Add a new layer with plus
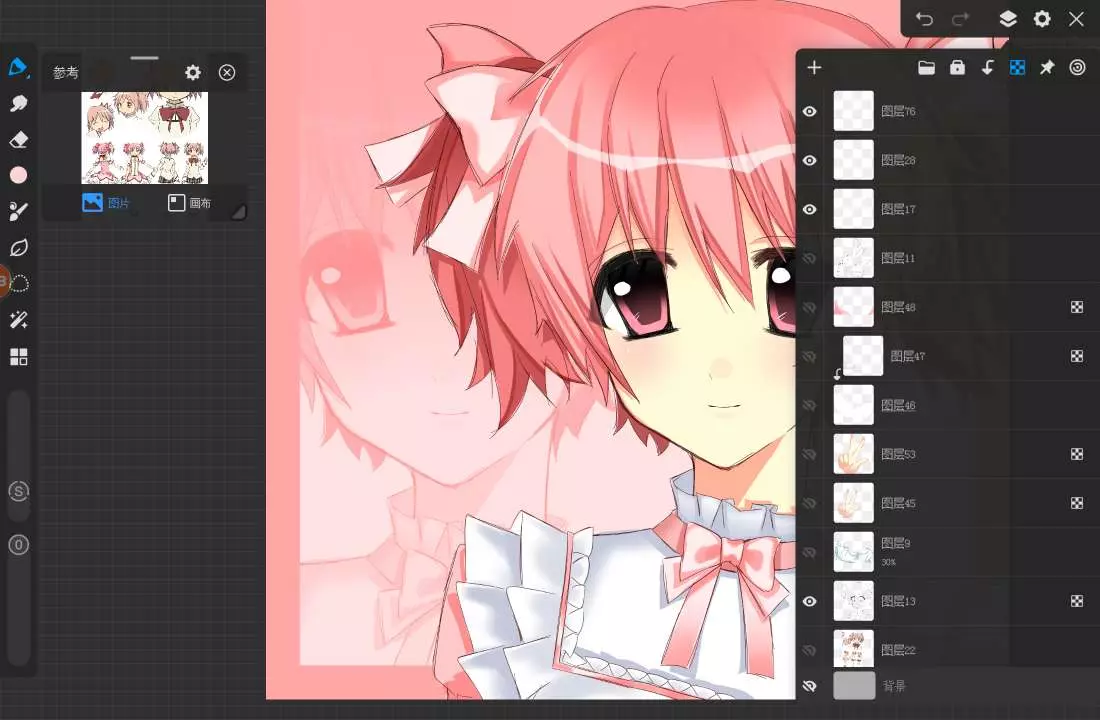 tap(814, 67)
